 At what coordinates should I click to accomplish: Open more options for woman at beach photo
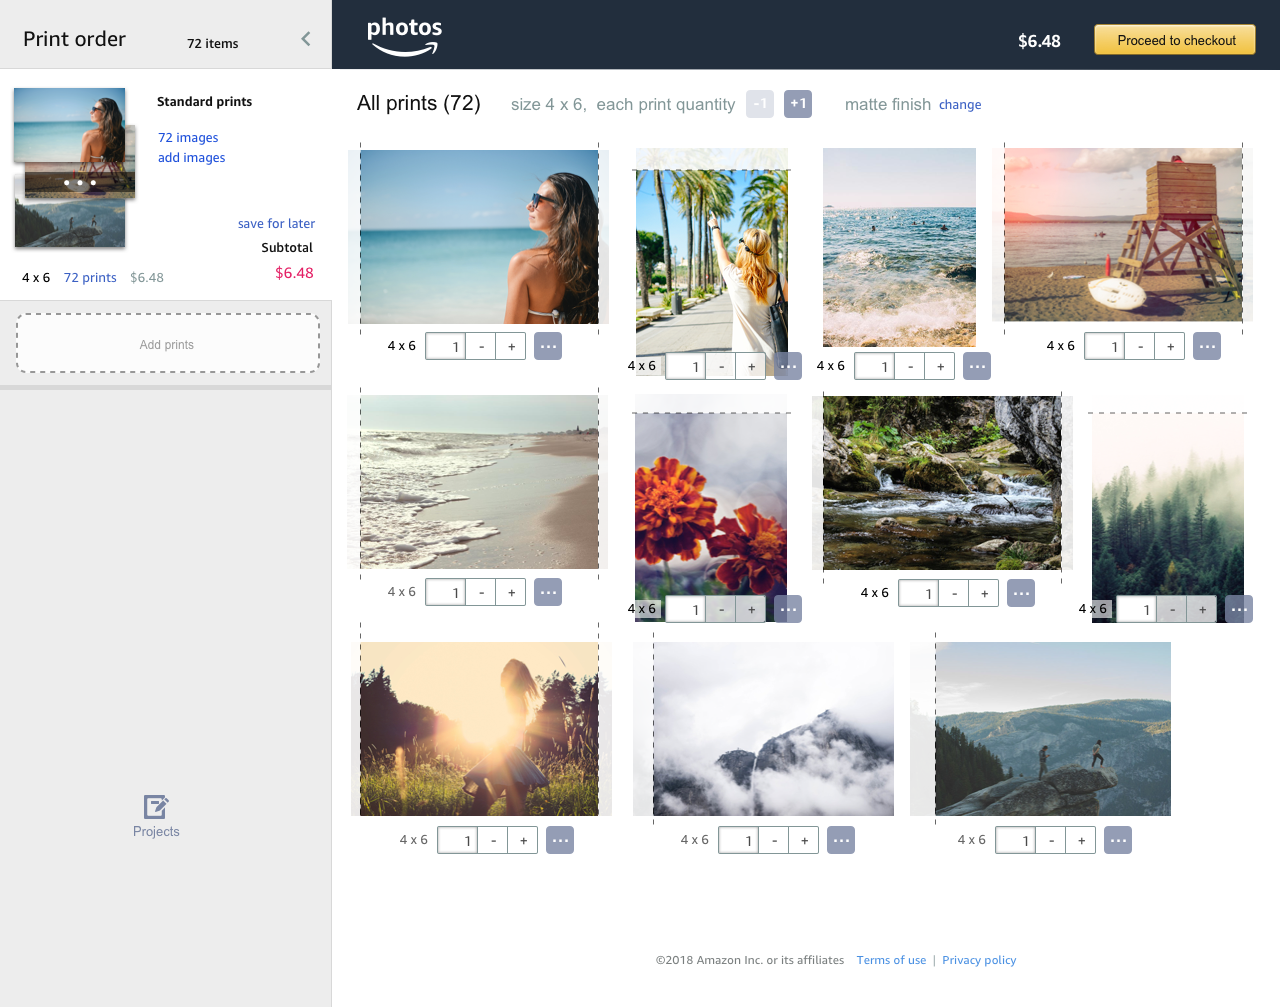pyautogui.click(x=548, y=346)
